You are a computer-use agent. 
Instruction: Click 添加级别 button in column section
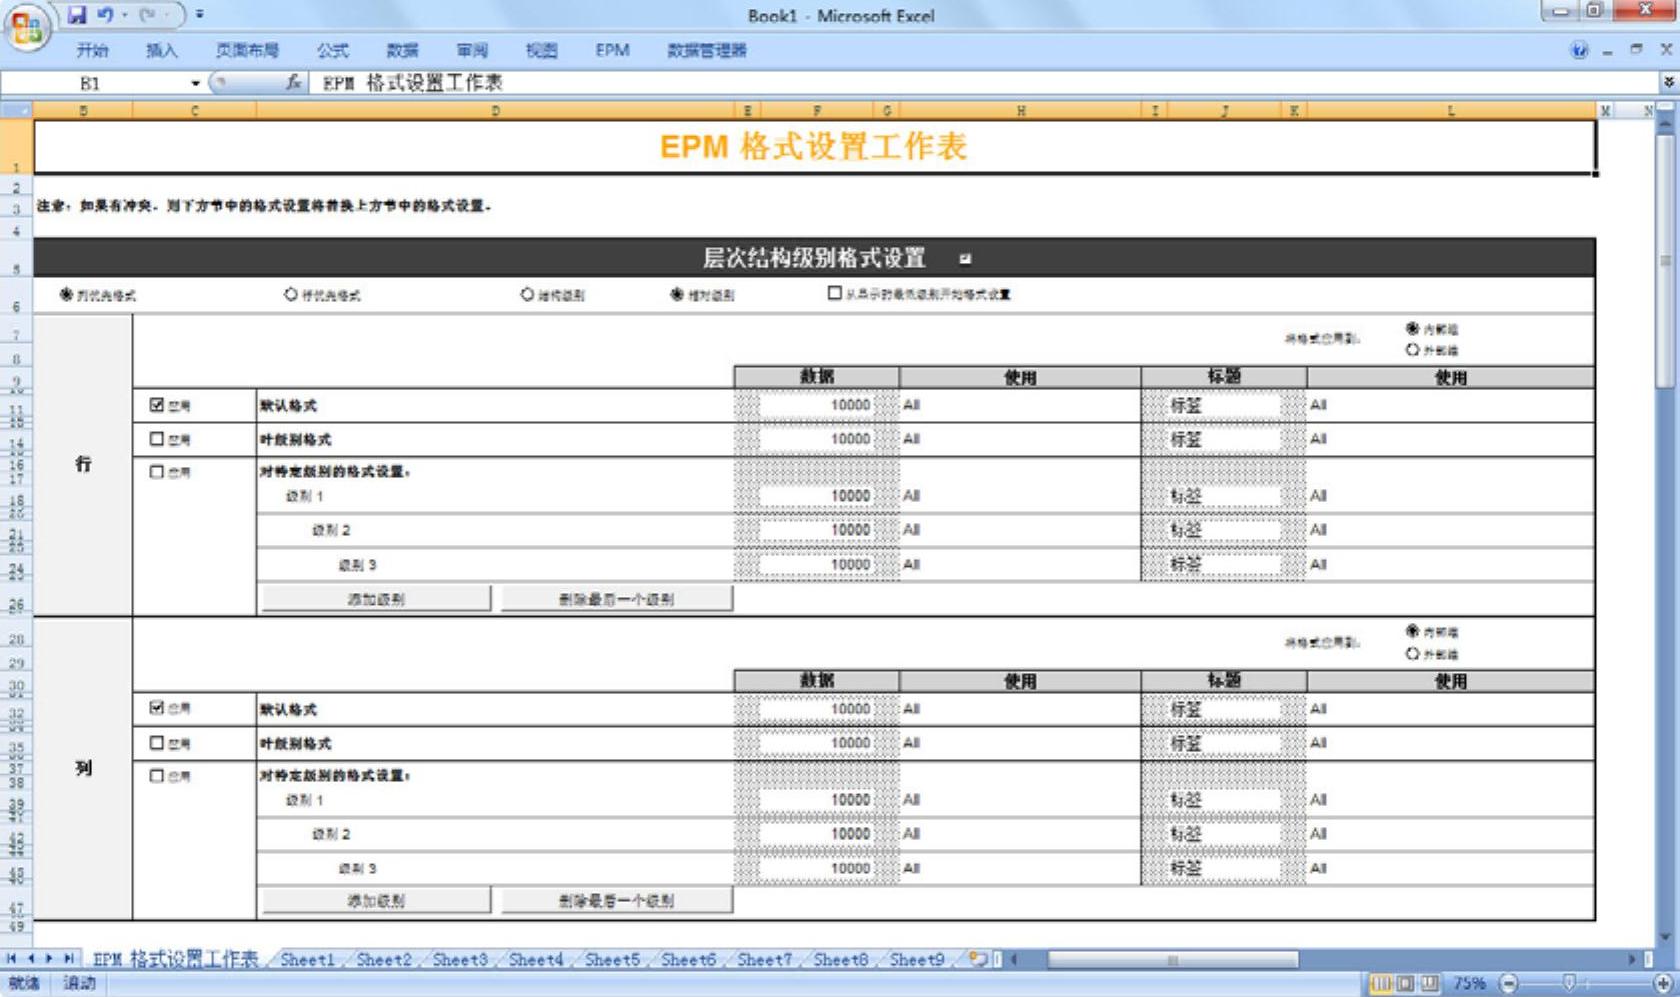(x=376, y=900)
